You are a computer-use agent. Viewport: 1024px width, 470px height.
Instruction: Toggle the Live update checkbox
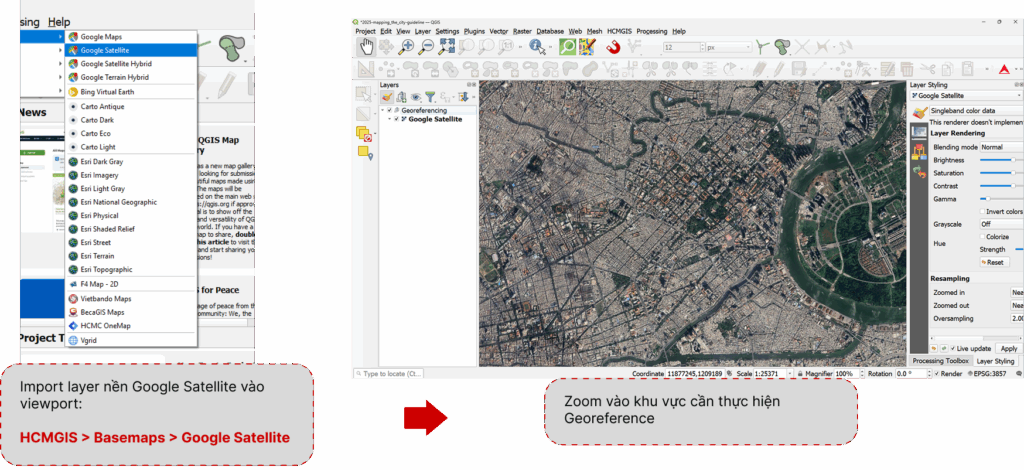953,349
